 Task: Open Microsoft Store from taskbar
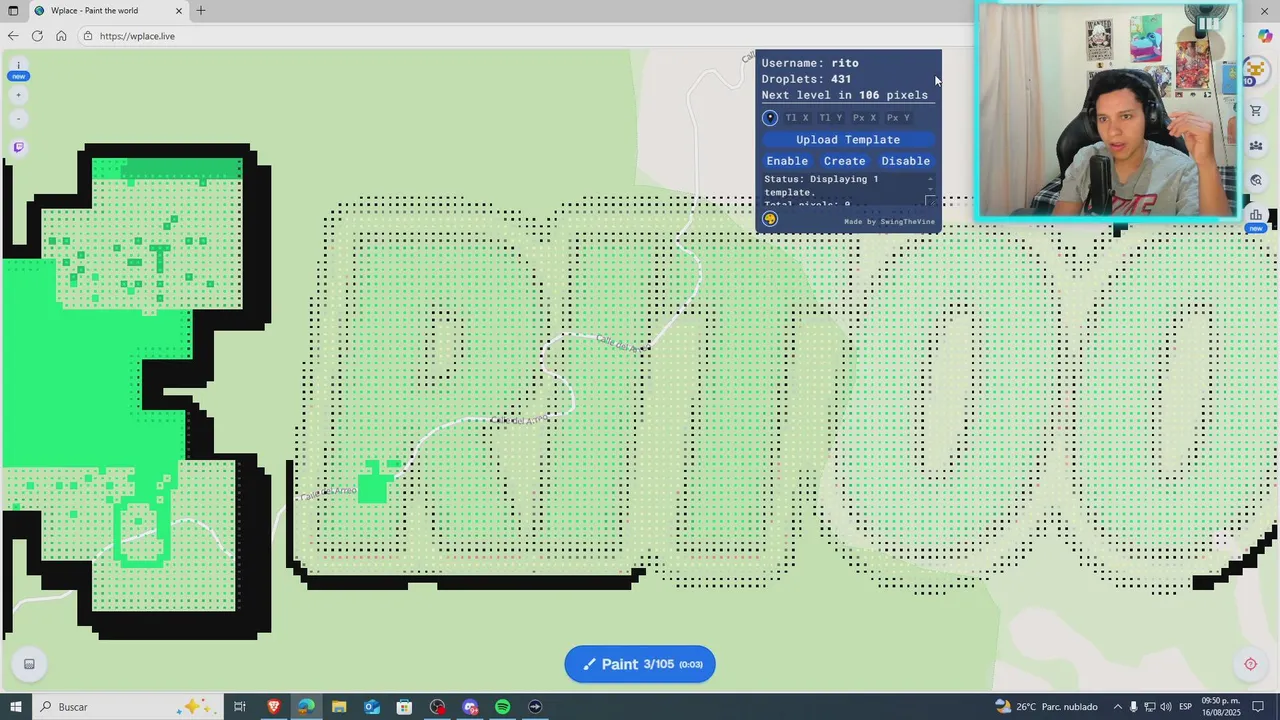click(x=404, y=707)
